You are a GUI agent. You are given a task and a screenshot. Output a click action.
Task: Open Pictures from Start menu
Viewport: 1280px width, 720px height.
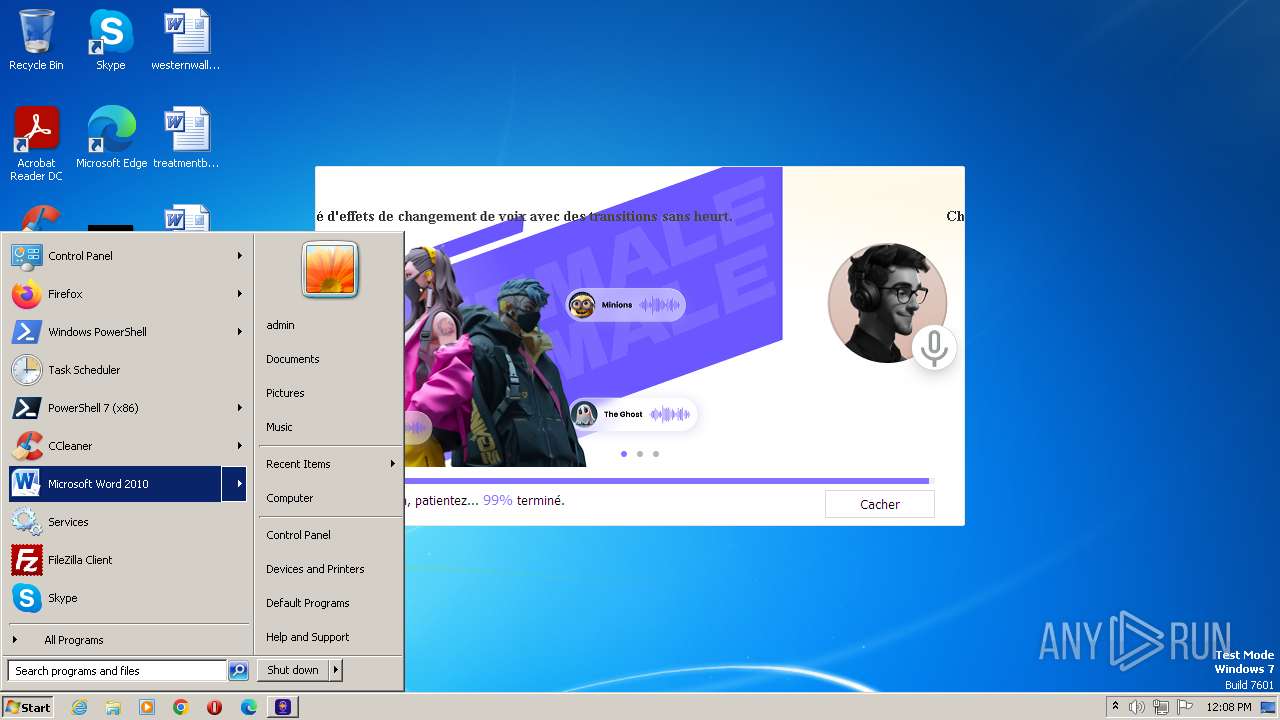330,393
